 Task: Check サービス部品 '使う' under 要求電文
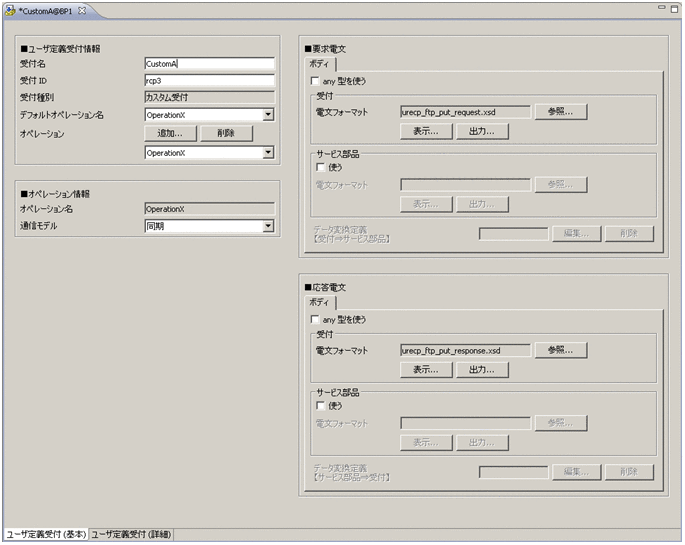[321, 167]
